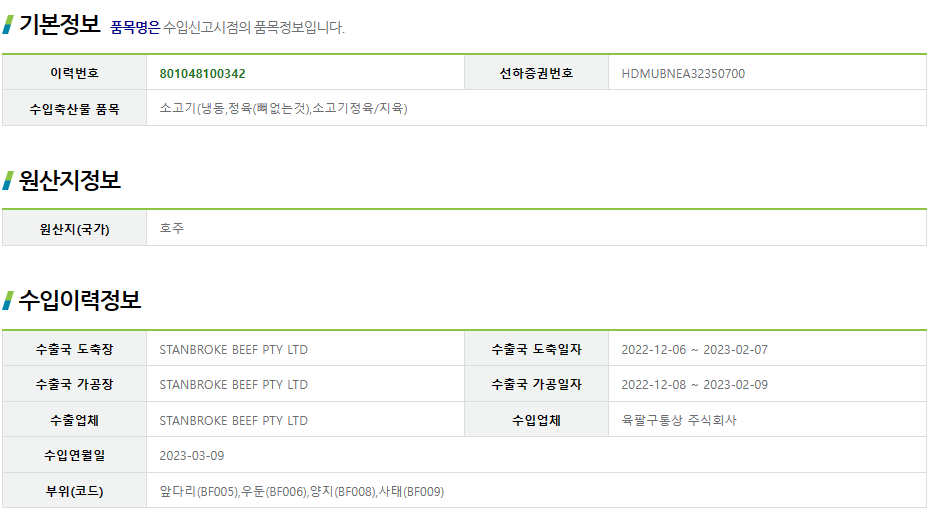
Task: Select the slaughter date range 2022-12-06 ~ 2023-02-07
Action: click(694, 350)
